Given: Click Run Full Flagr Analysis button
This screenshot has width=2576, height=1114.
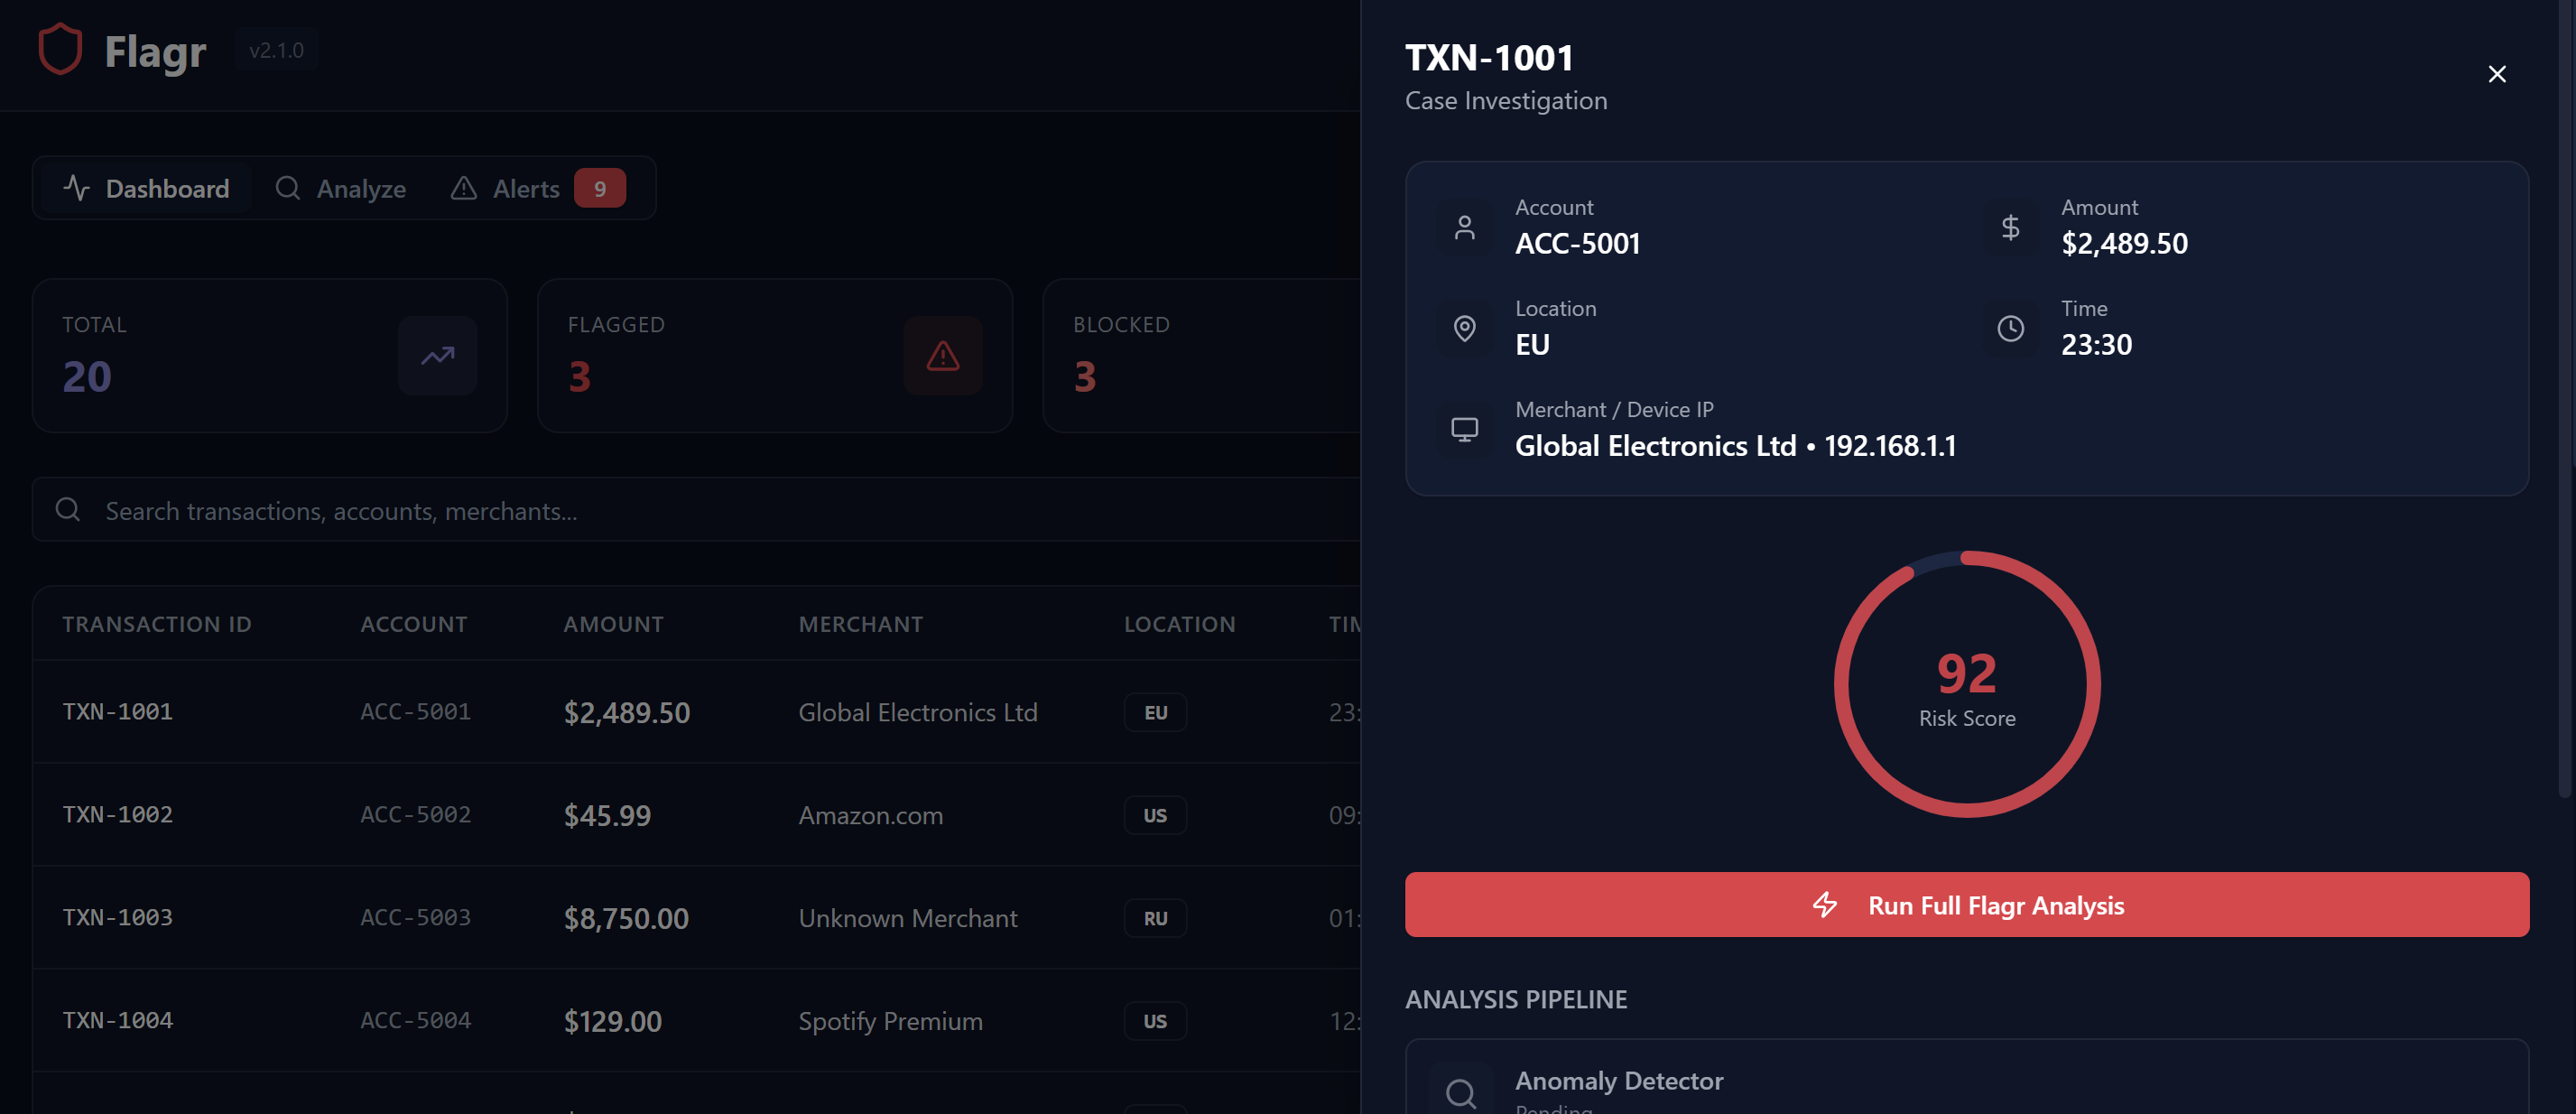Looking at the screenshot, I should (1966, 905).
